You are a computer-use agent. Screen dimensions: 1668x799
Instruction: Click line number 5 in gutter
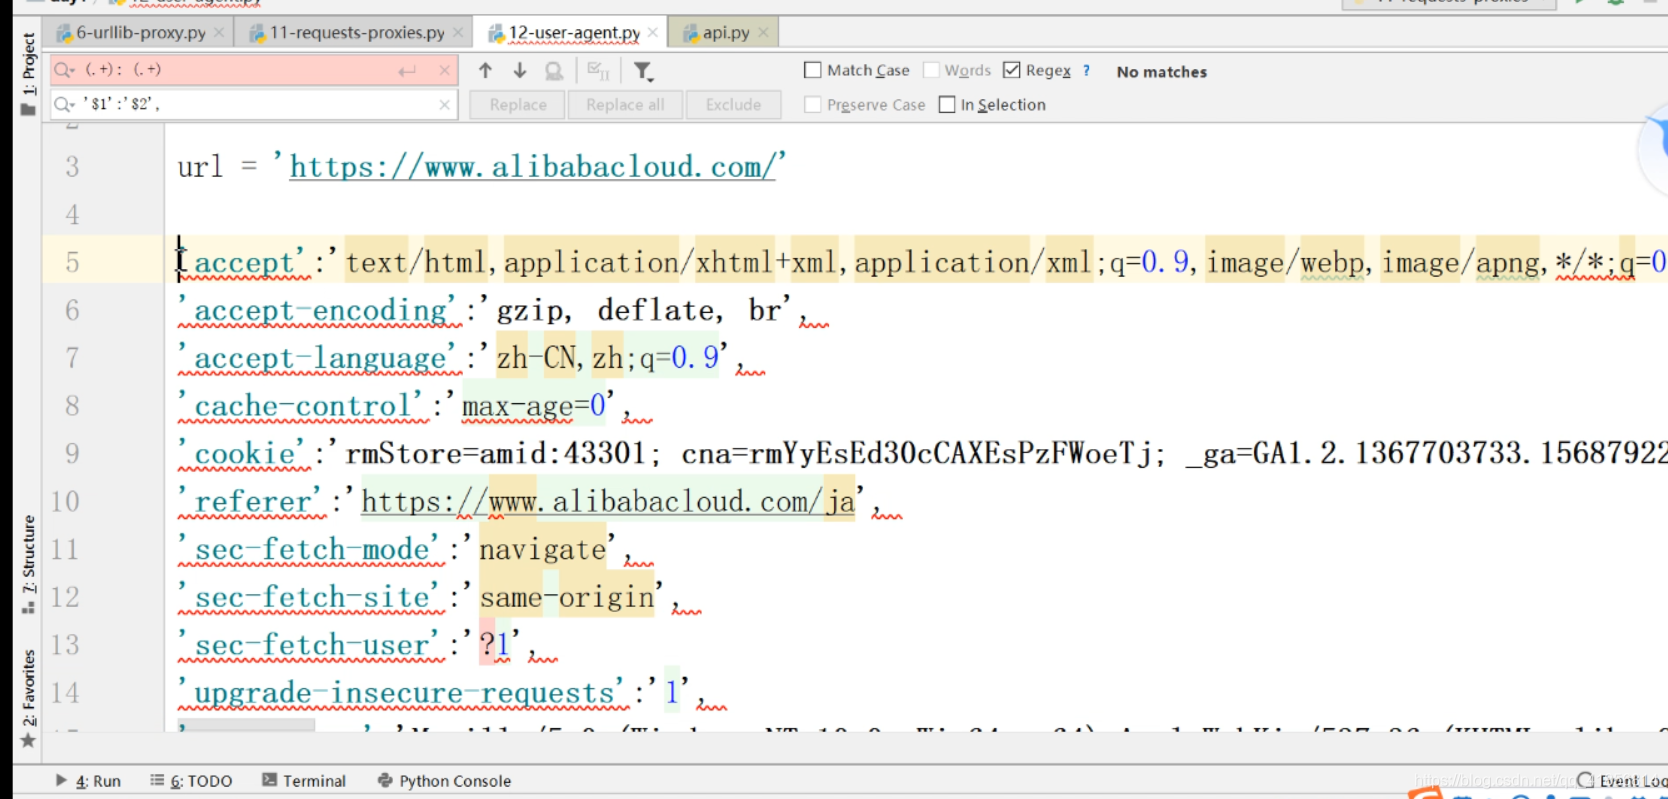click(x=72, y=262)
